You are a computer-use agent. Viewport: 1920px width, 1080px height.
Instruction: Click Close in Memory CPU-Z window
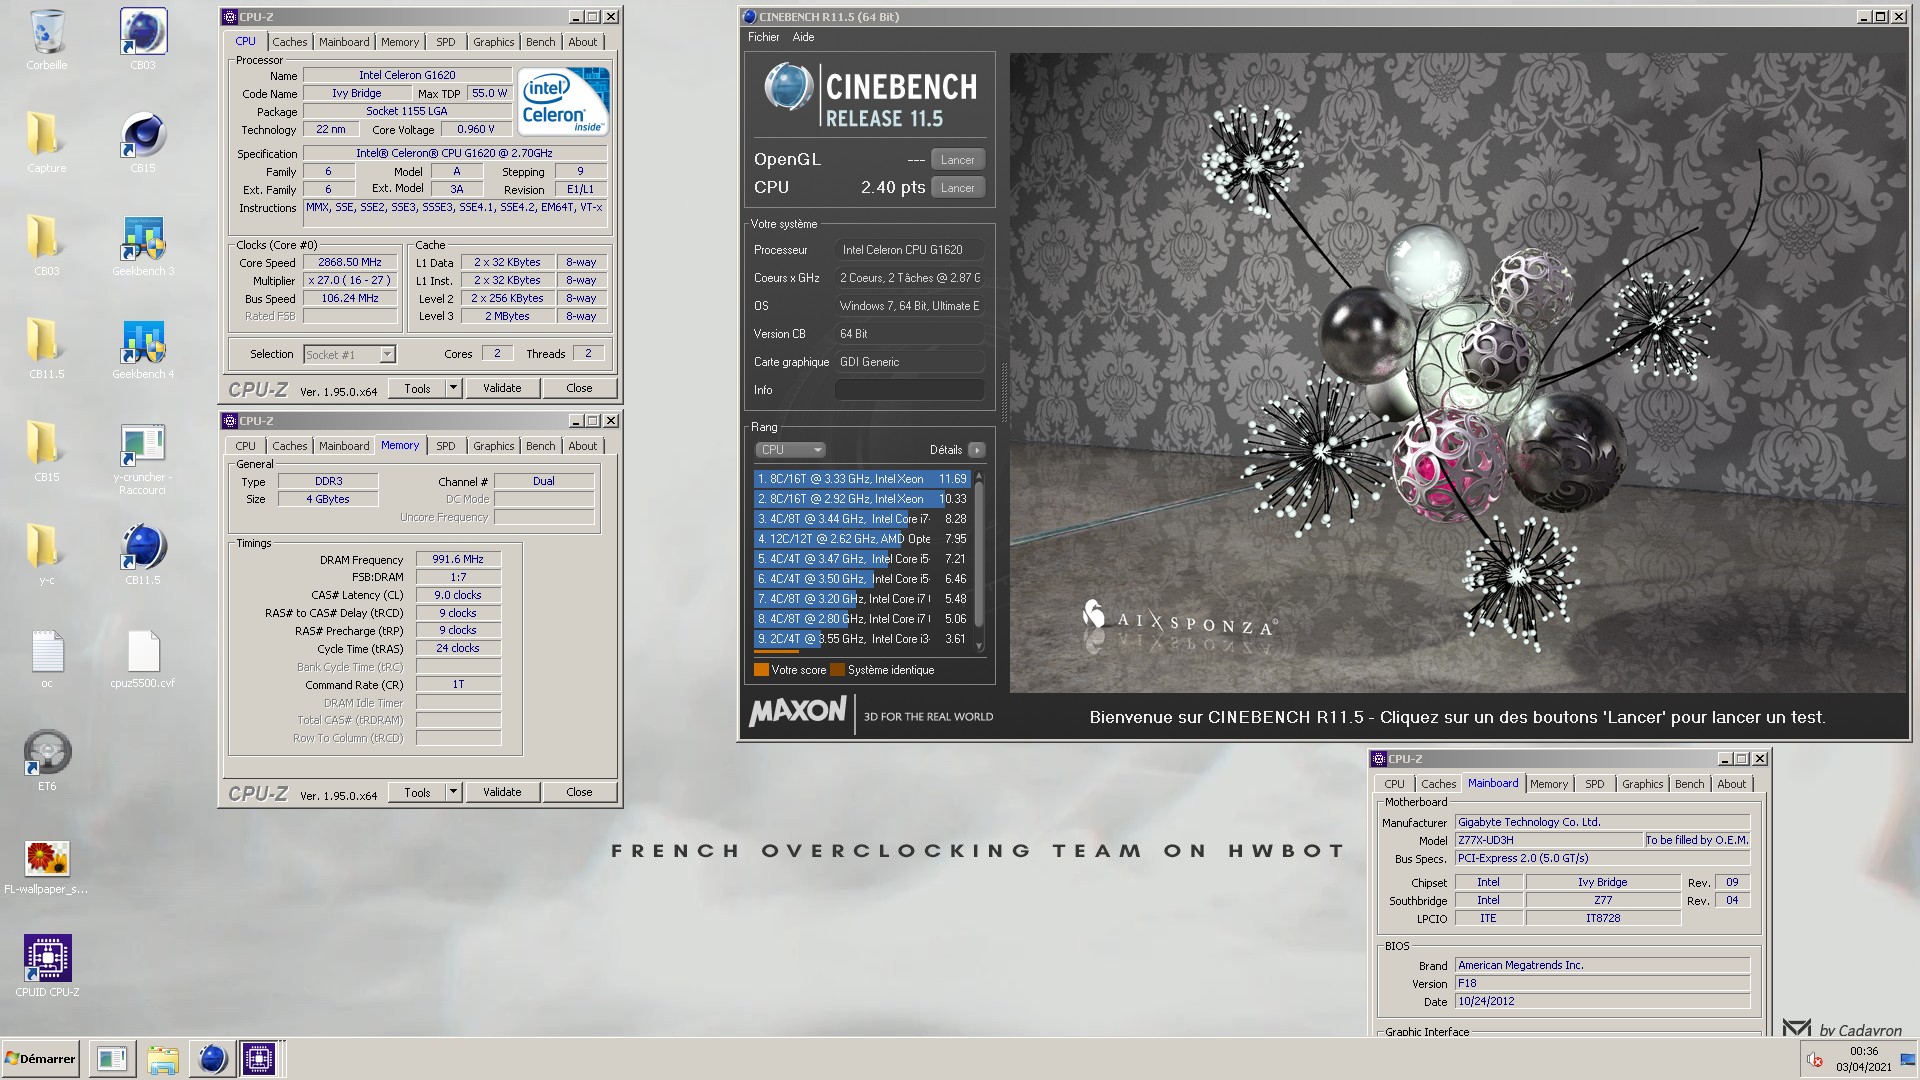click(x=579, y=792)
